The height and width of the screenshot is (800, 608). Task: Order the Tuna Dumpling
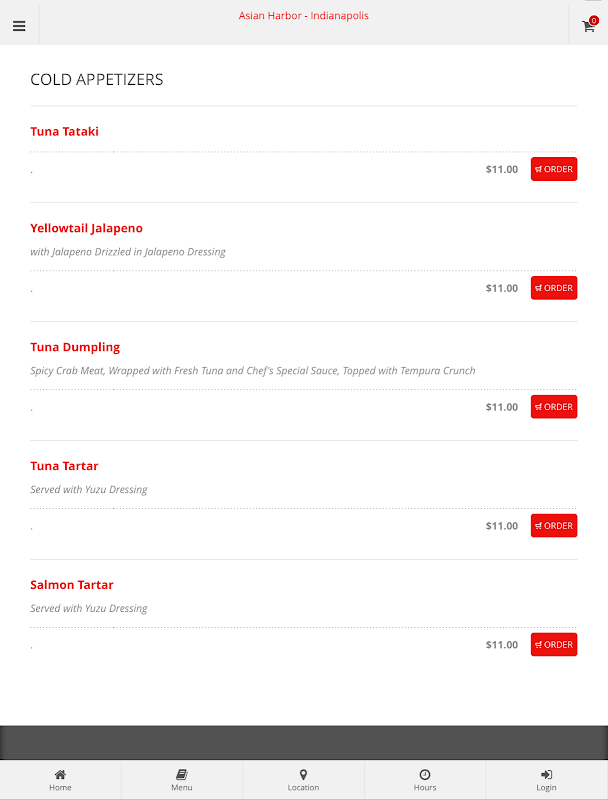click(x=554, y=407)
